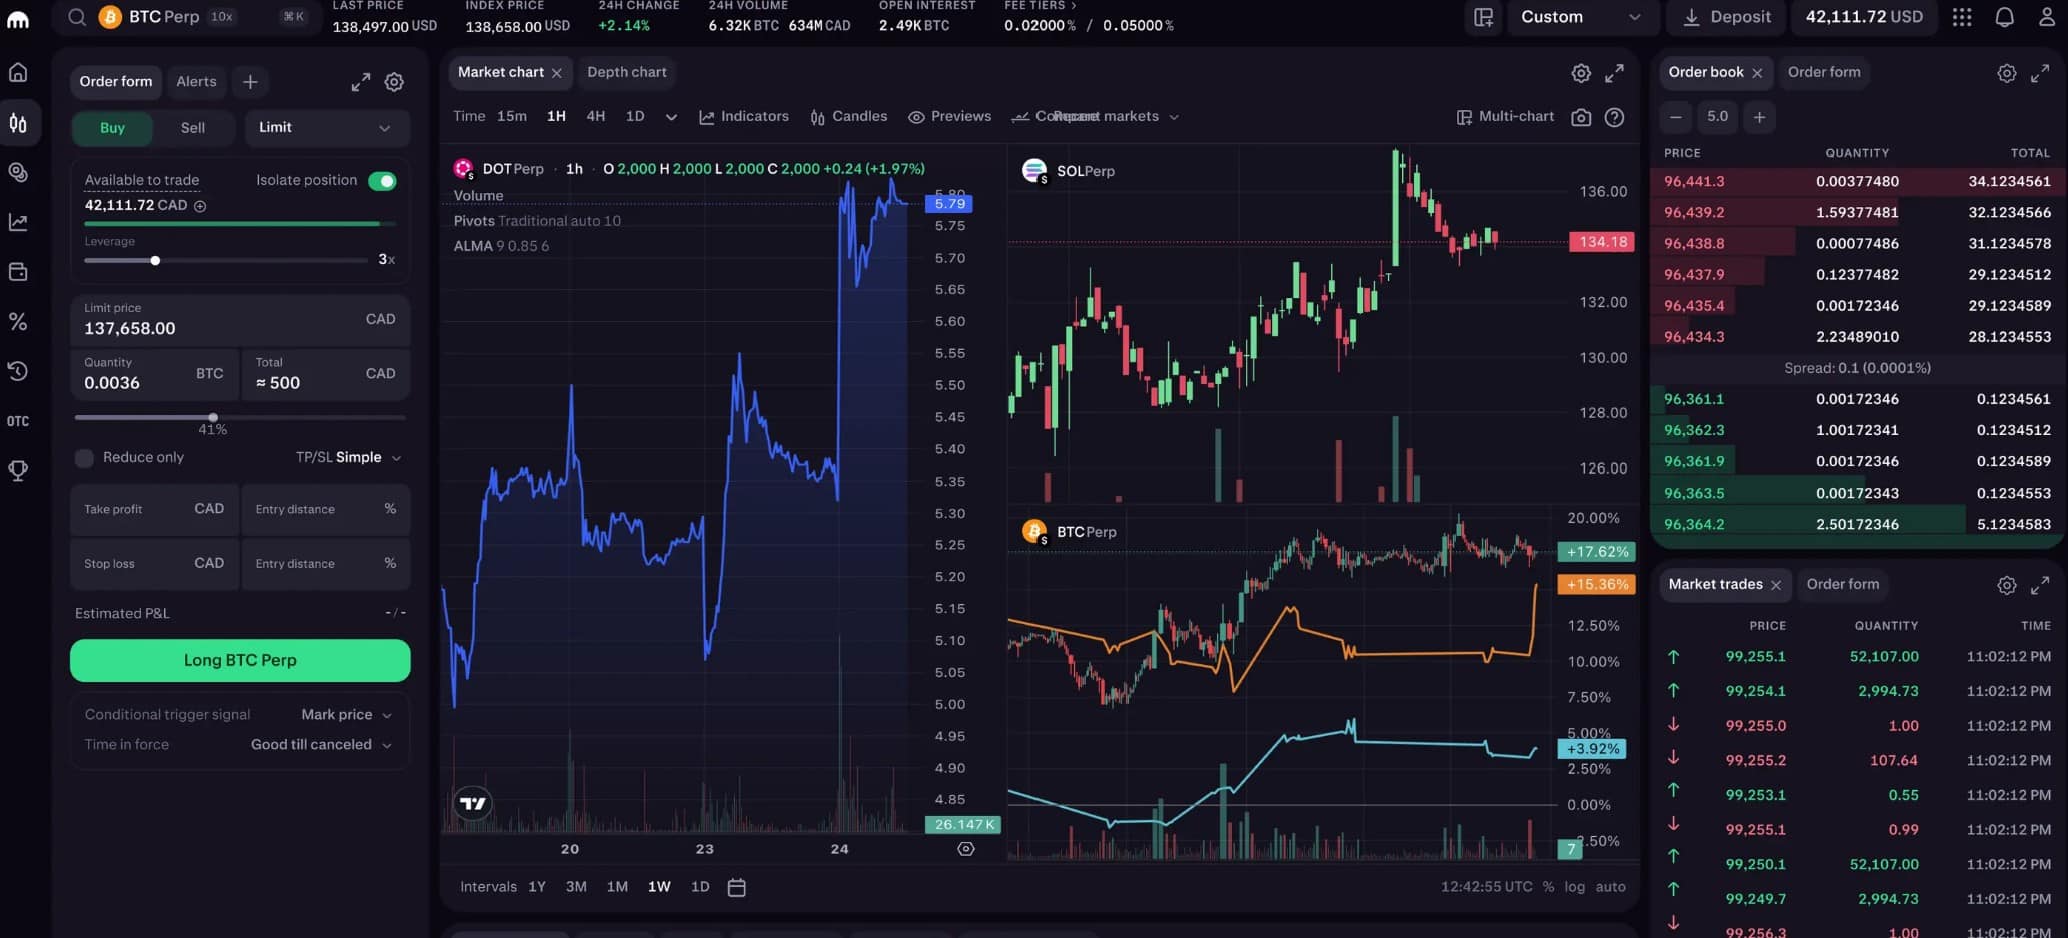Open Market chart panel settings gear
2068x938 pixels.
(1581, 73)
